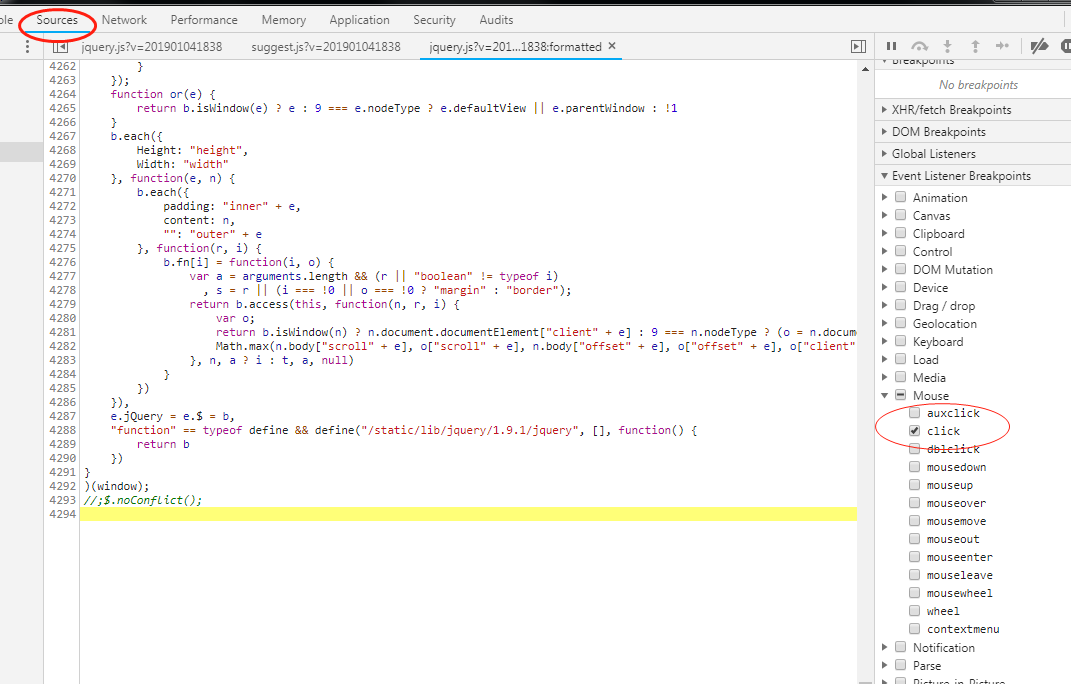Uncheck the click event breakpoint
Viewport: 1071px width, 684px height.
(x=915, y=431)
